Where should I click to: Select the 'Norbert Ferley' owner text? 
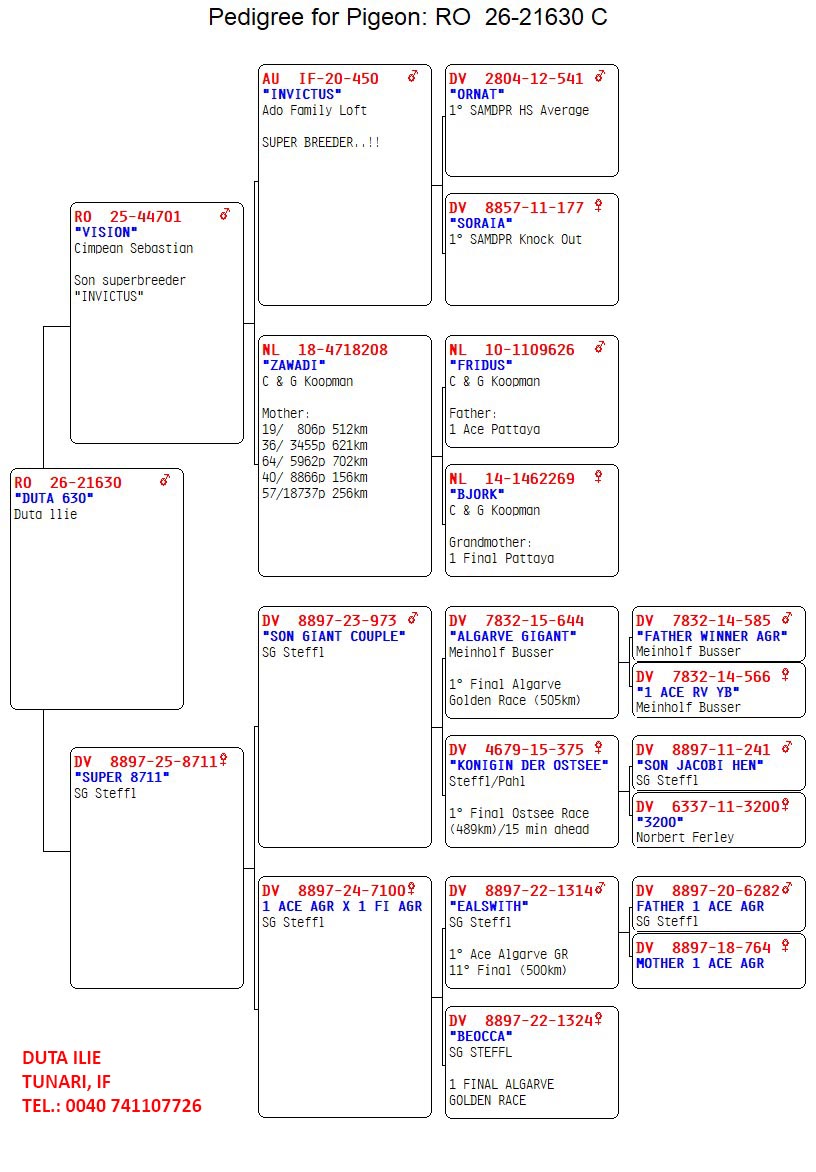[x=684, y=838]
